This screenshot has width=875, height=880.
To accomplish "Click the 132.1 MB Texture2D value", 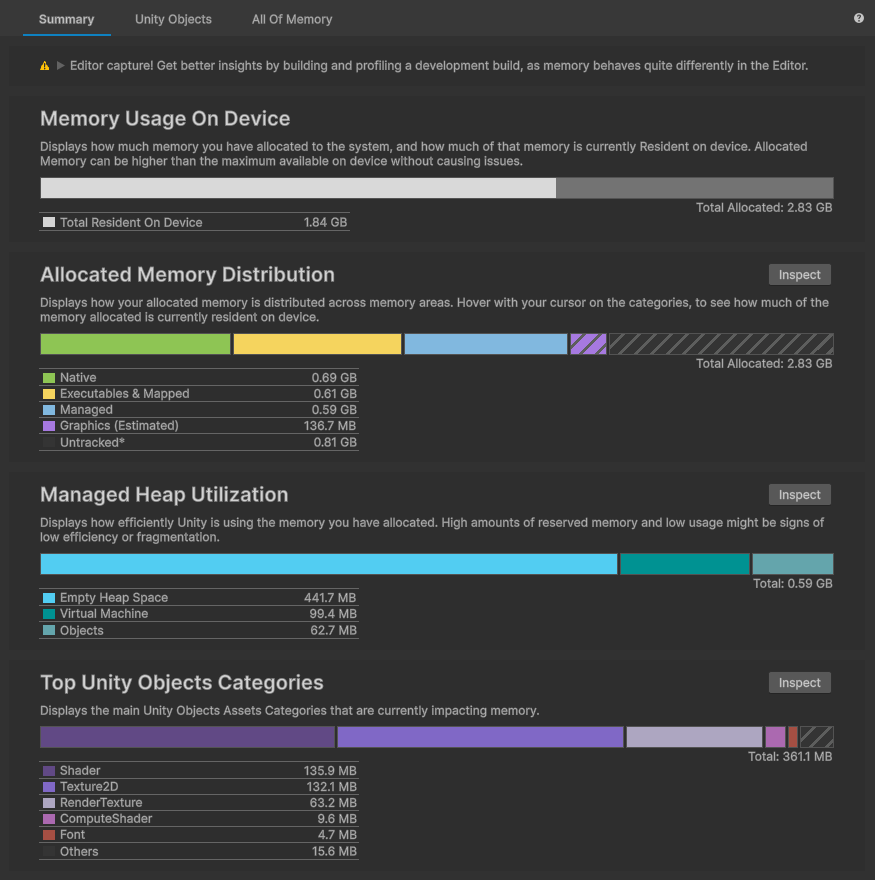I will (331, 787).
